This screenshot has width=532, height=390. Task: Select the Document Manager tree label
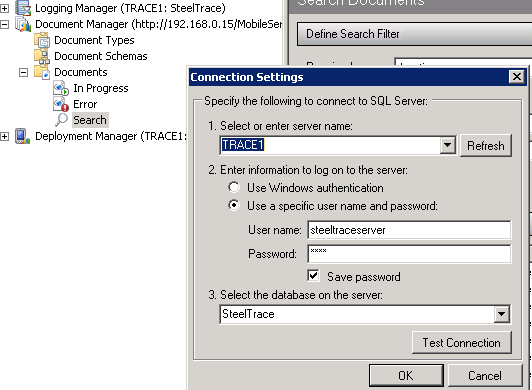158,24
